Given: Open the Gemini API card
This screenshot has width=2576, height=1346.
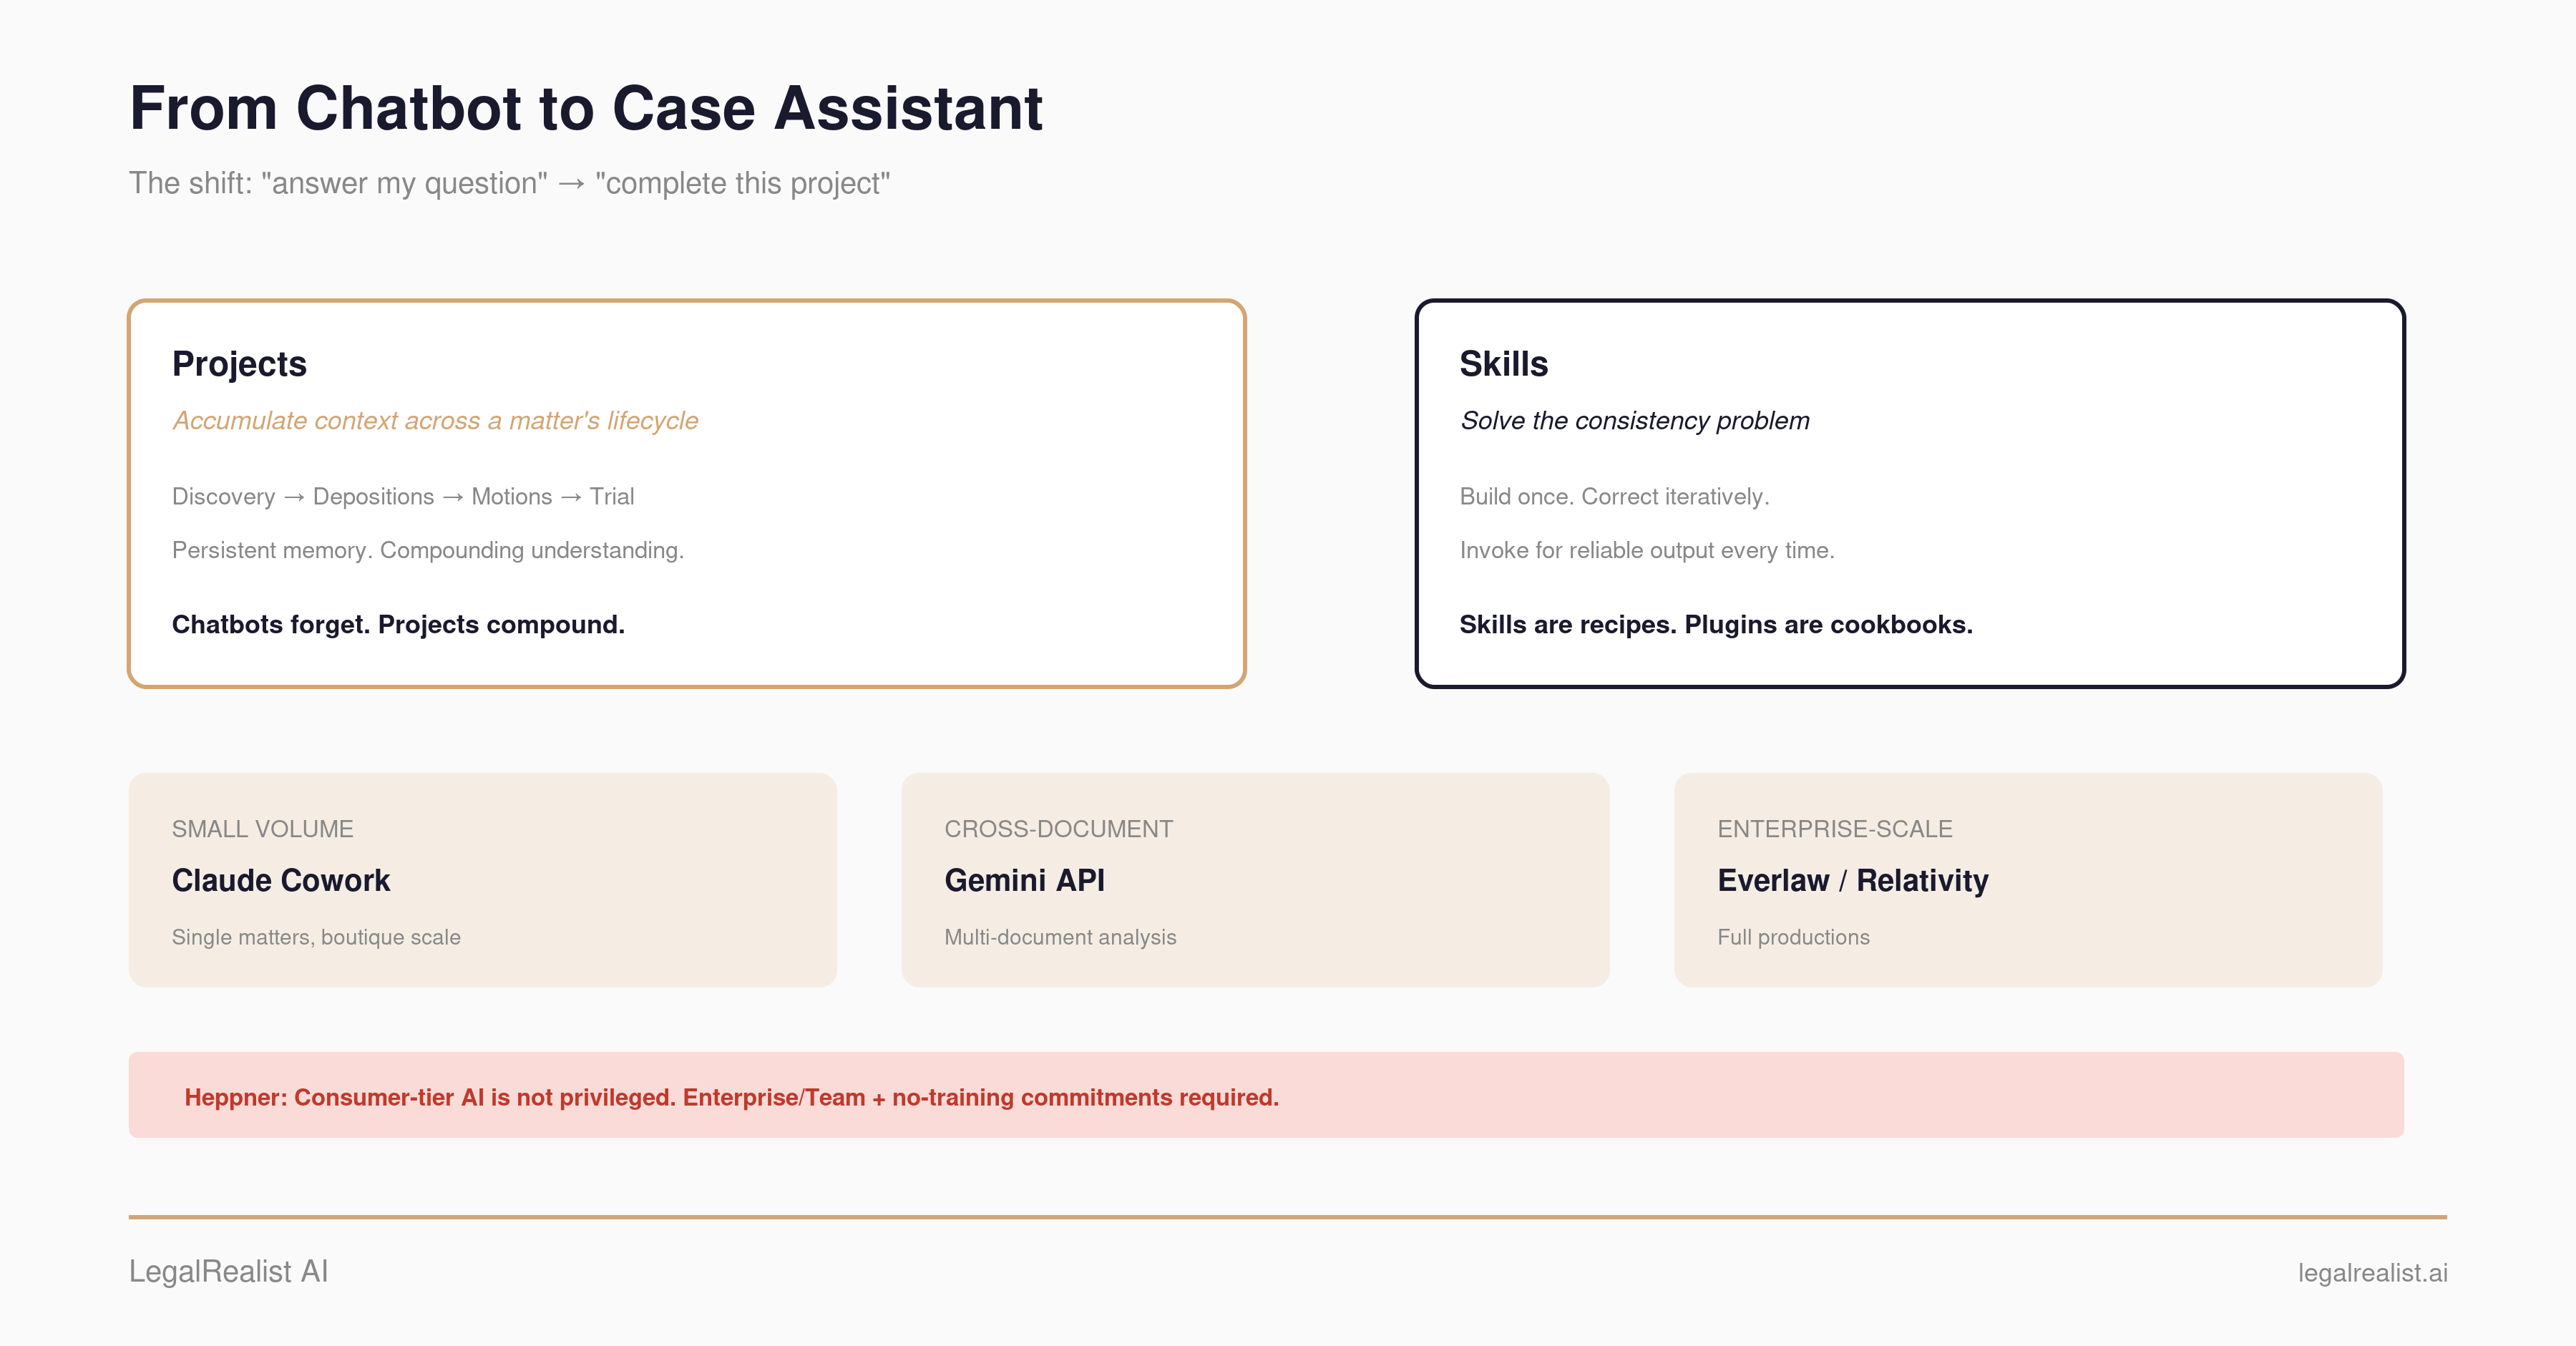Looking at the screenshot, I should pos(1255,880).
